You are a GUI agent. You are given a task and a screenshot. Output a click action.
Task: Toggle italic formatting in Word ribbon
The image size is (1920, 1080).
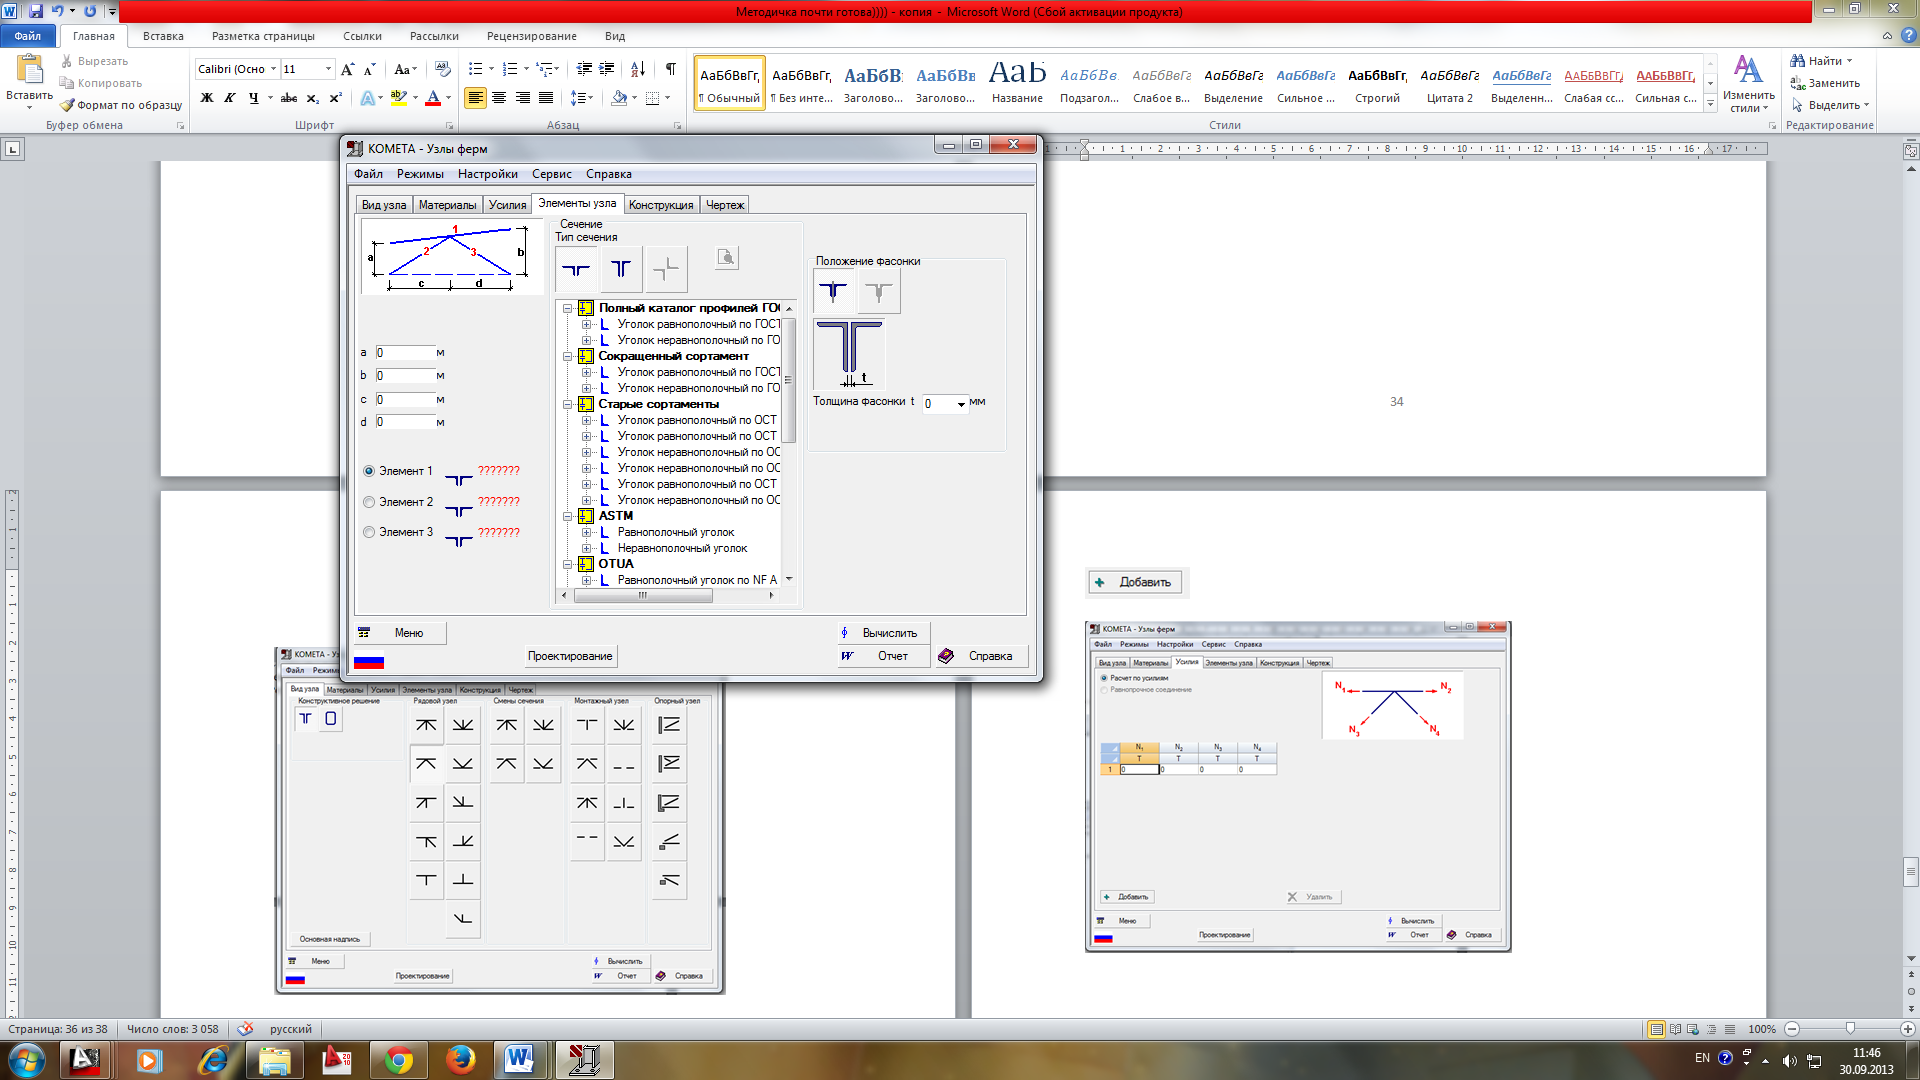[x=230, y=98]
